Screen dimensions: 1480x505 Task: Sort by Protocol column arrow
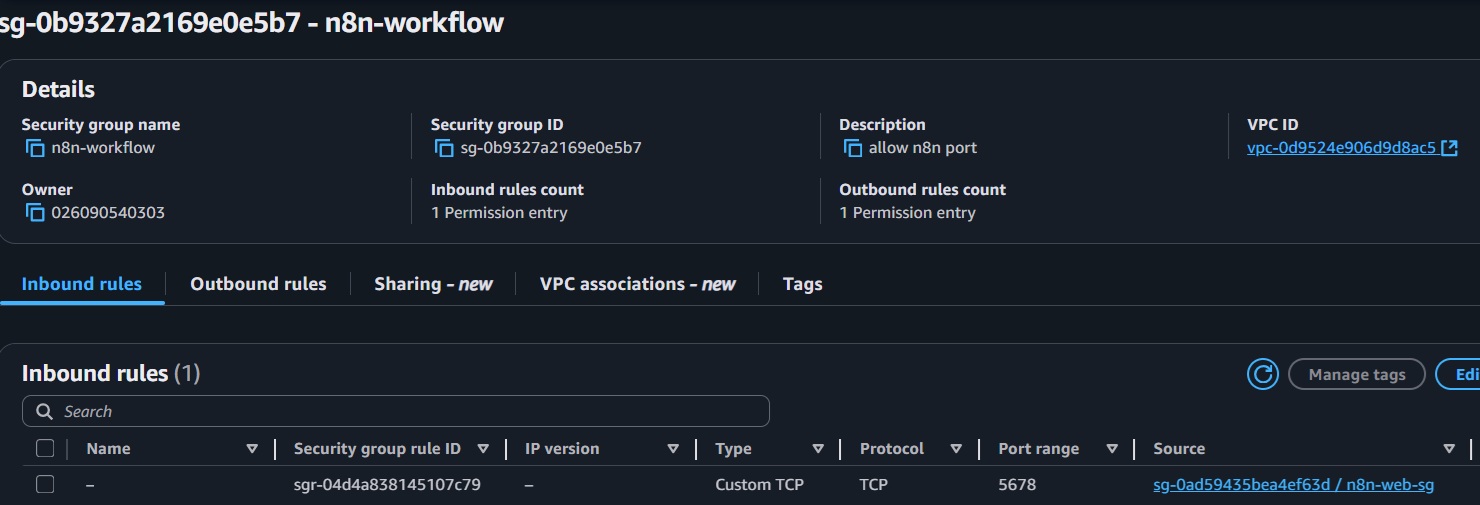(956, 449)
